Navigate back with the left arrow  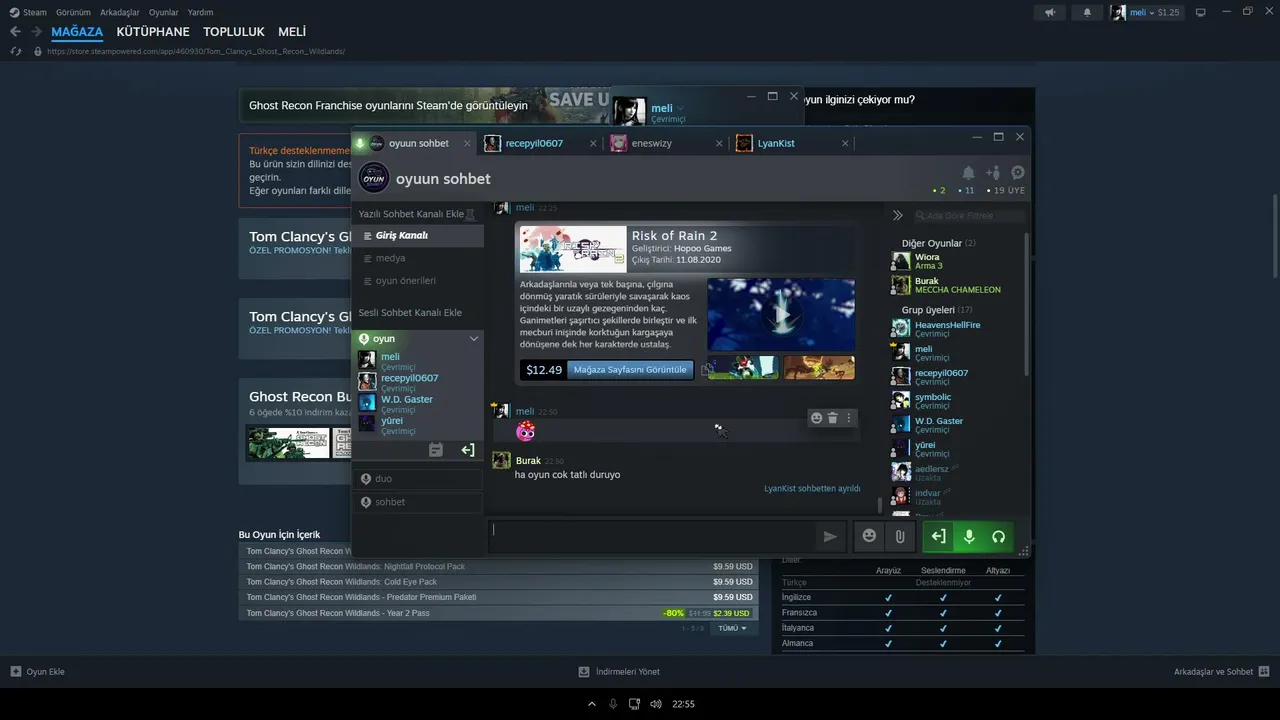15,32
